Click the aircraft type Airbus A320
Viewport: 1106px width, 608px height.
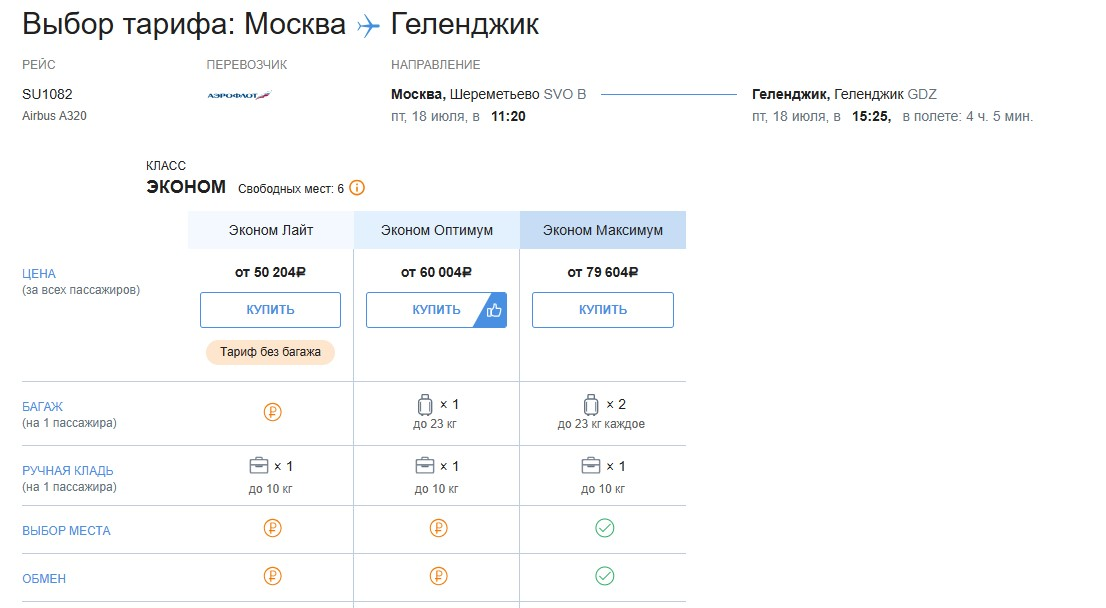click(x=54, y=116)
